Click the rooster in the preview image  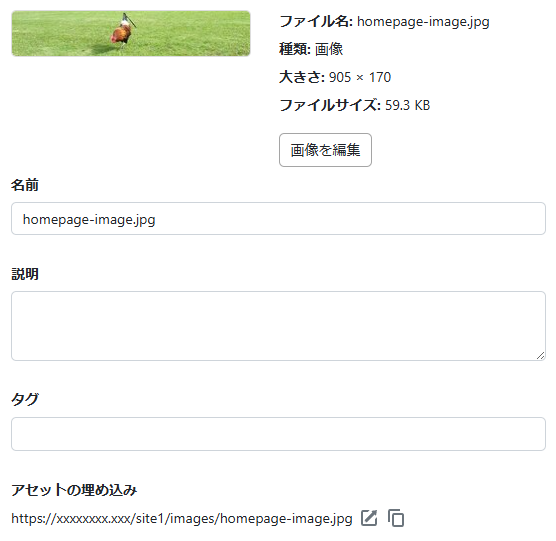pos(122,33)
